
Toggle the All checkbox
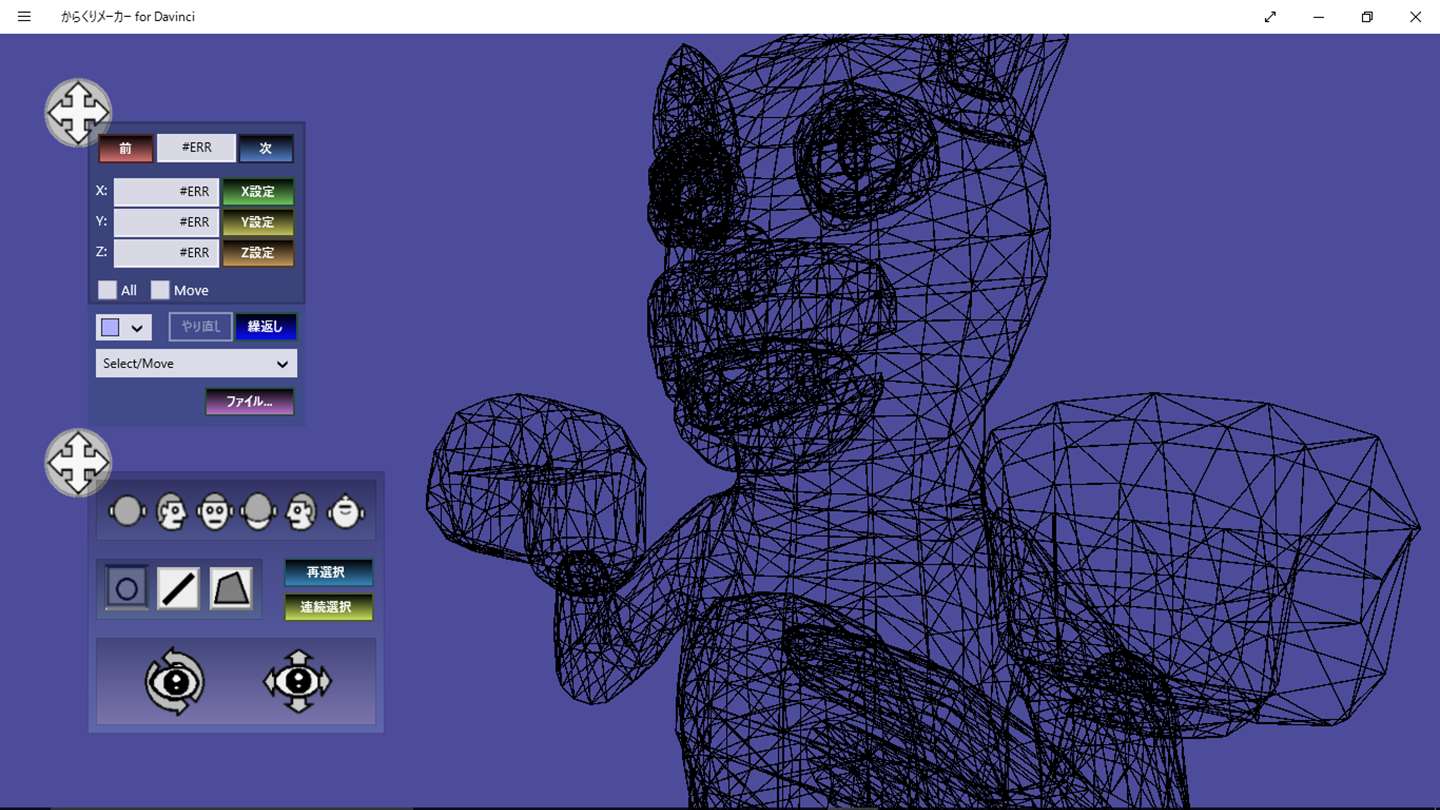coord(107,290)
